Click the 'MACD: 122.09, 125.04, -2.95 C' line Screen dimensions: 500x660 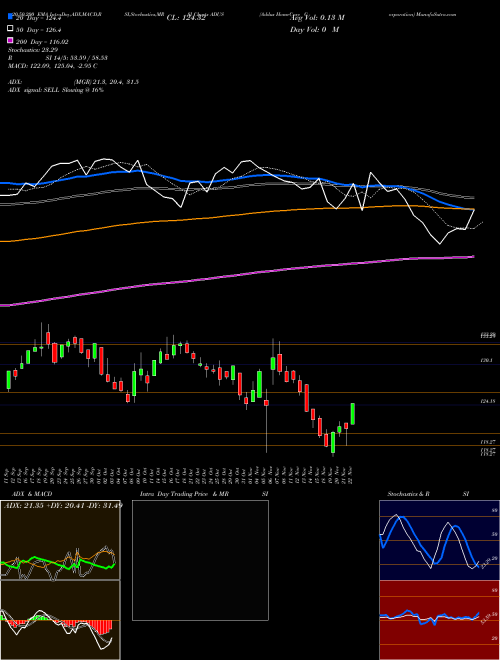coord(53,66)
